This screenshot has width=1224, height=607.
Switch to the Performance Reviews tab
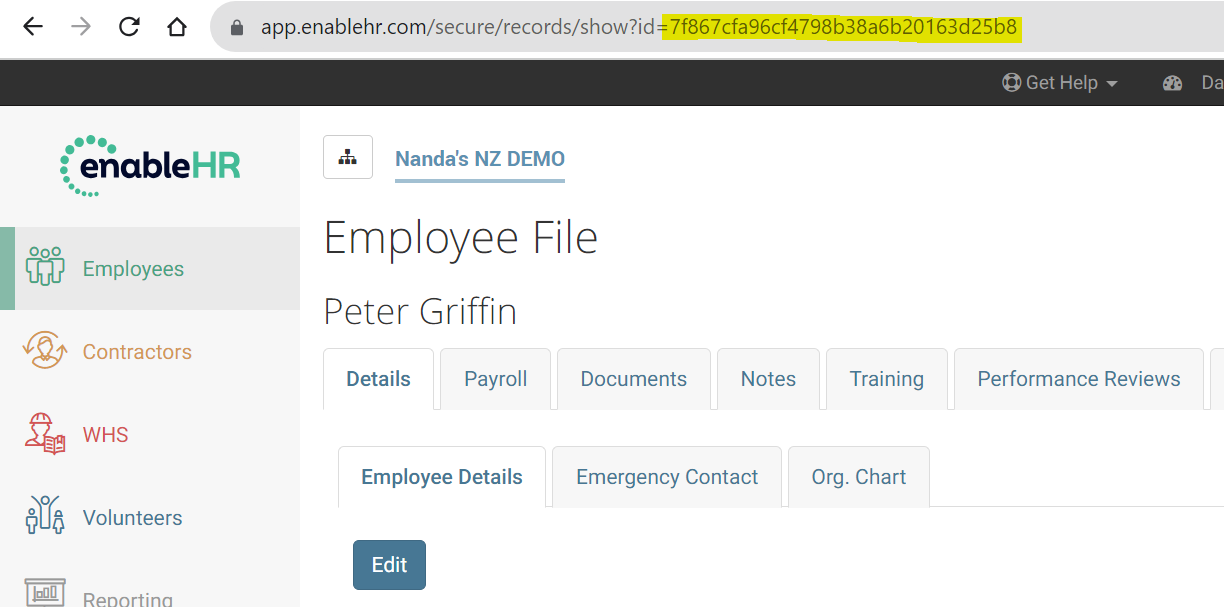coord(1079,379)
